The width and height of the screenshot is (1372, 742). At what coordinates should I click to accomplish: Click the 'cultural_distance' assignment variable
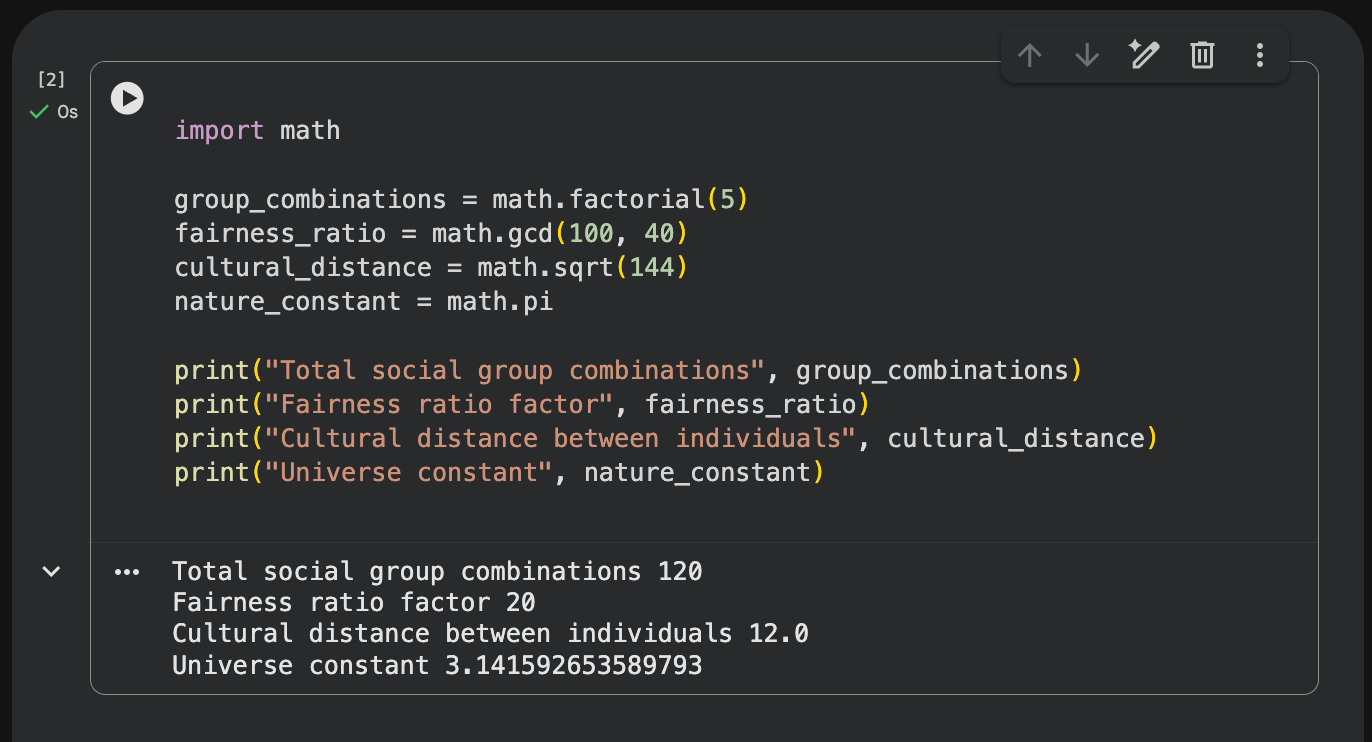(303, 267)
